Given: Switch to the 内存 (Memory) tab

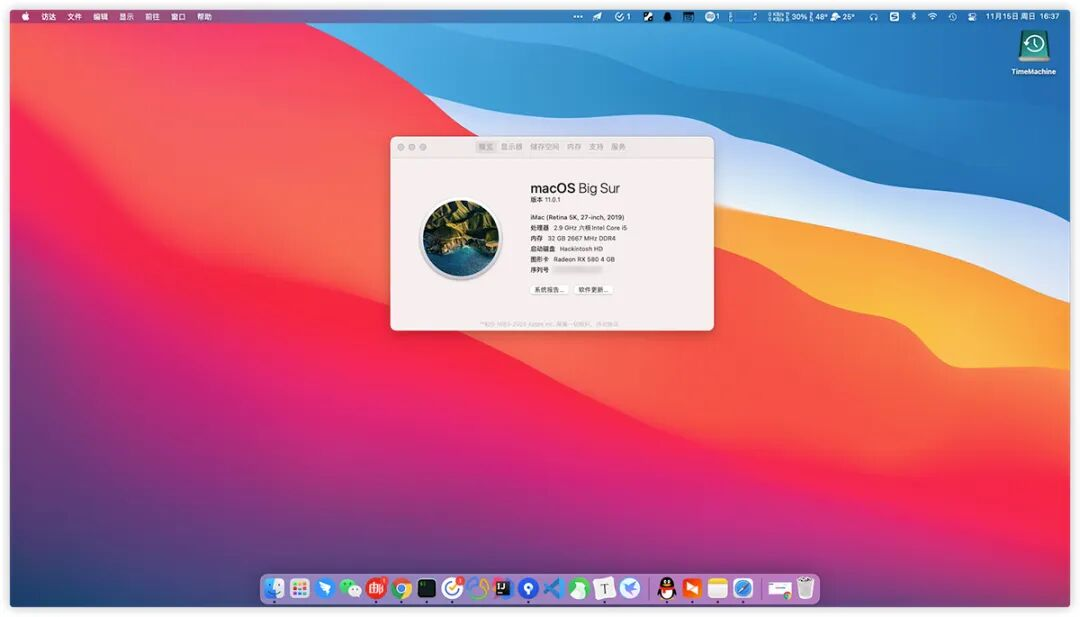Looking at the screenshot, I should click(574, 147).
